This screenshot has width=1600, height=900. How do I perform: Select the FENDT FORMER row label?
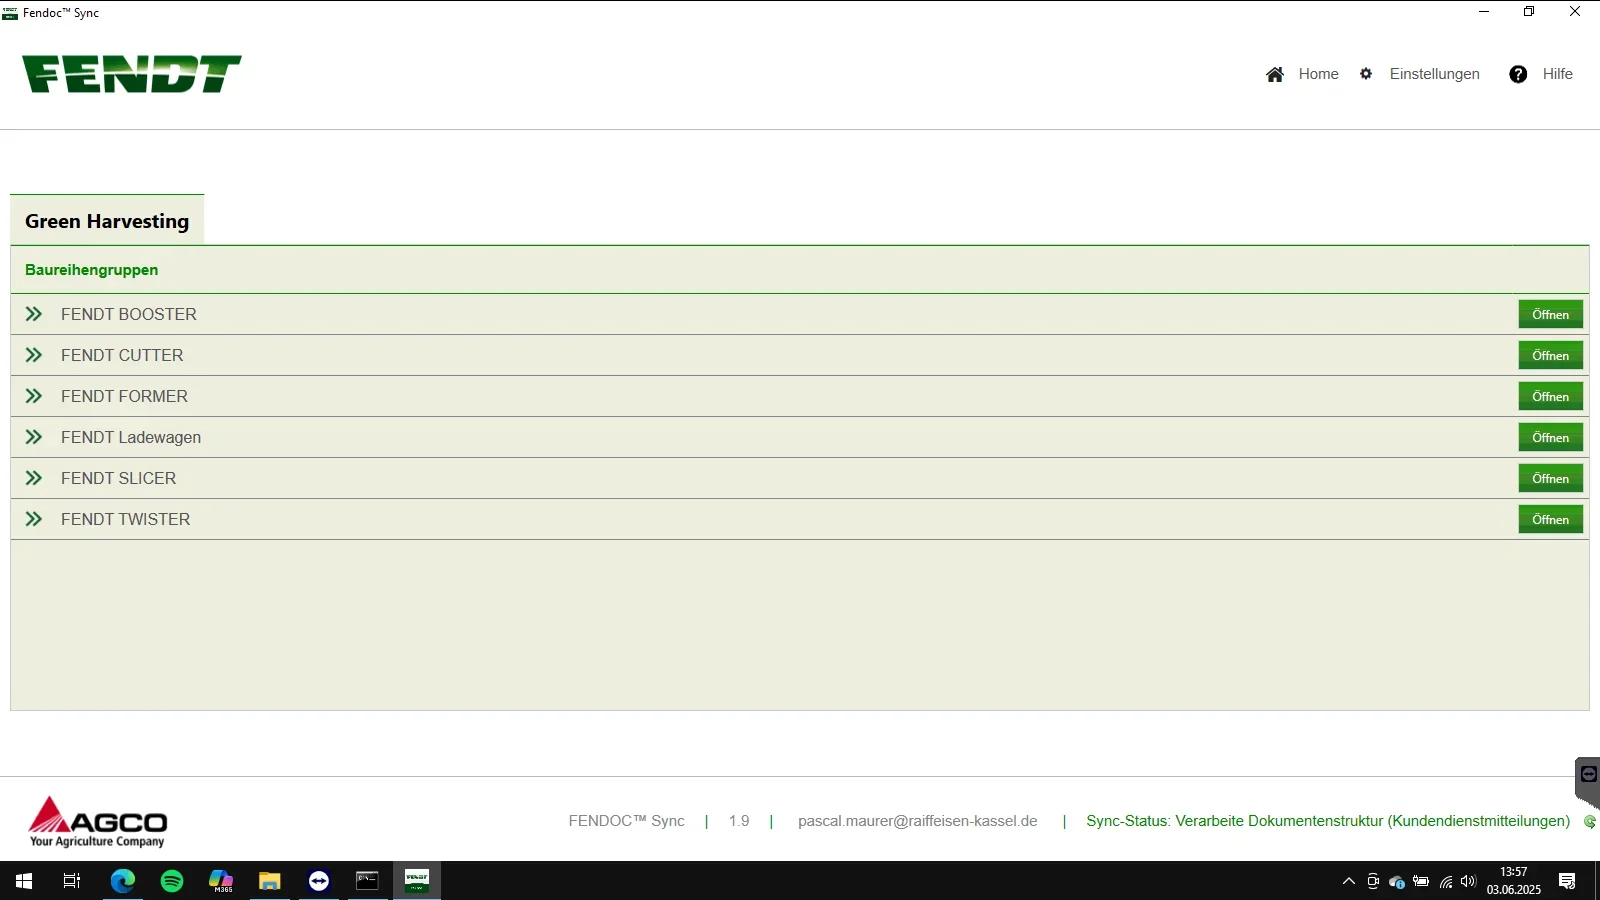[124, 396]
